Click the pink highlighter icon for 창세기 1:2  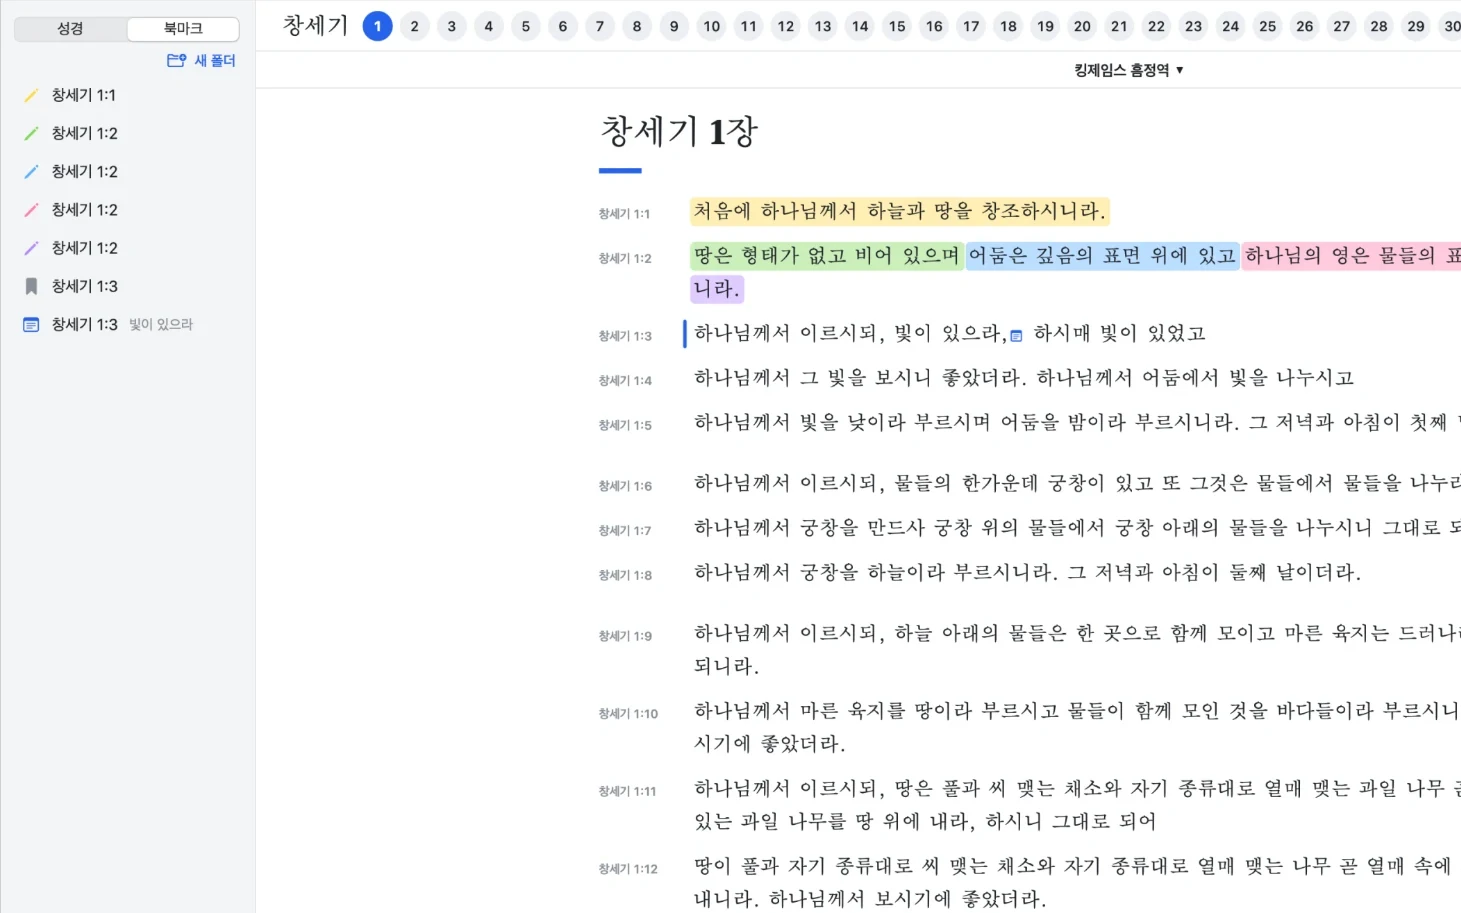tap(31, 209)
